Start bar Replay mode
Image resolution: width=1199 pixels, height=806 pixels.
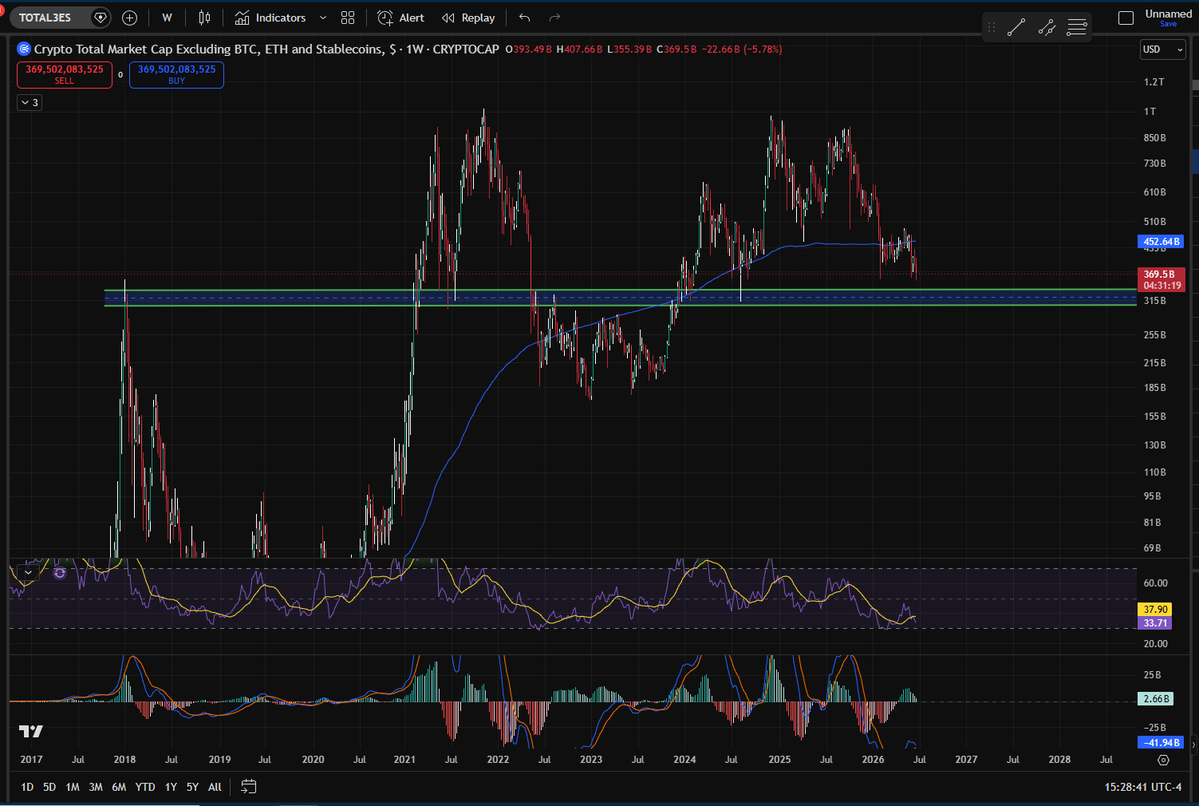tap(468, 18)
